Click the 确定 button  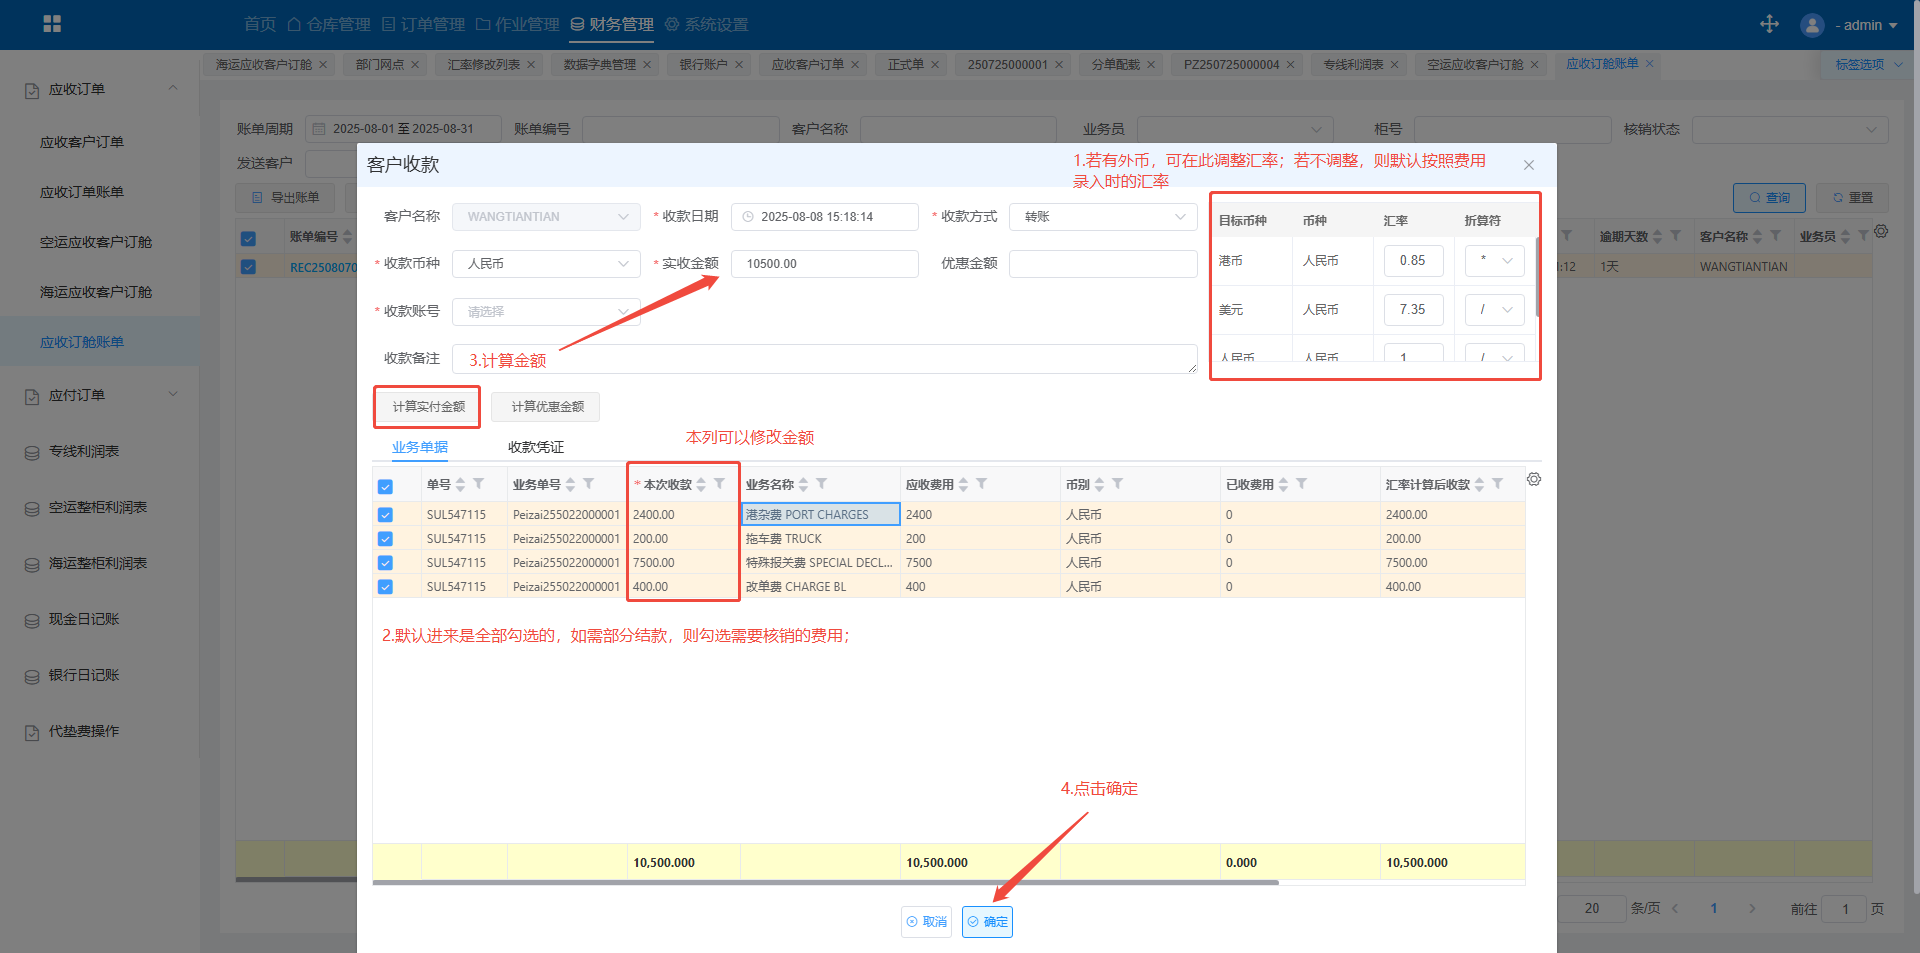pyautogui.click(x=987, y=922)
